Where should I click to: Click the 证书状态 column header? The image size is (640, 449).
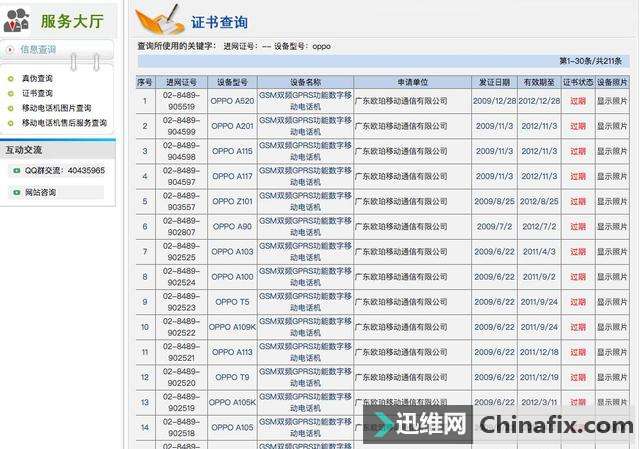coord(578,82)
